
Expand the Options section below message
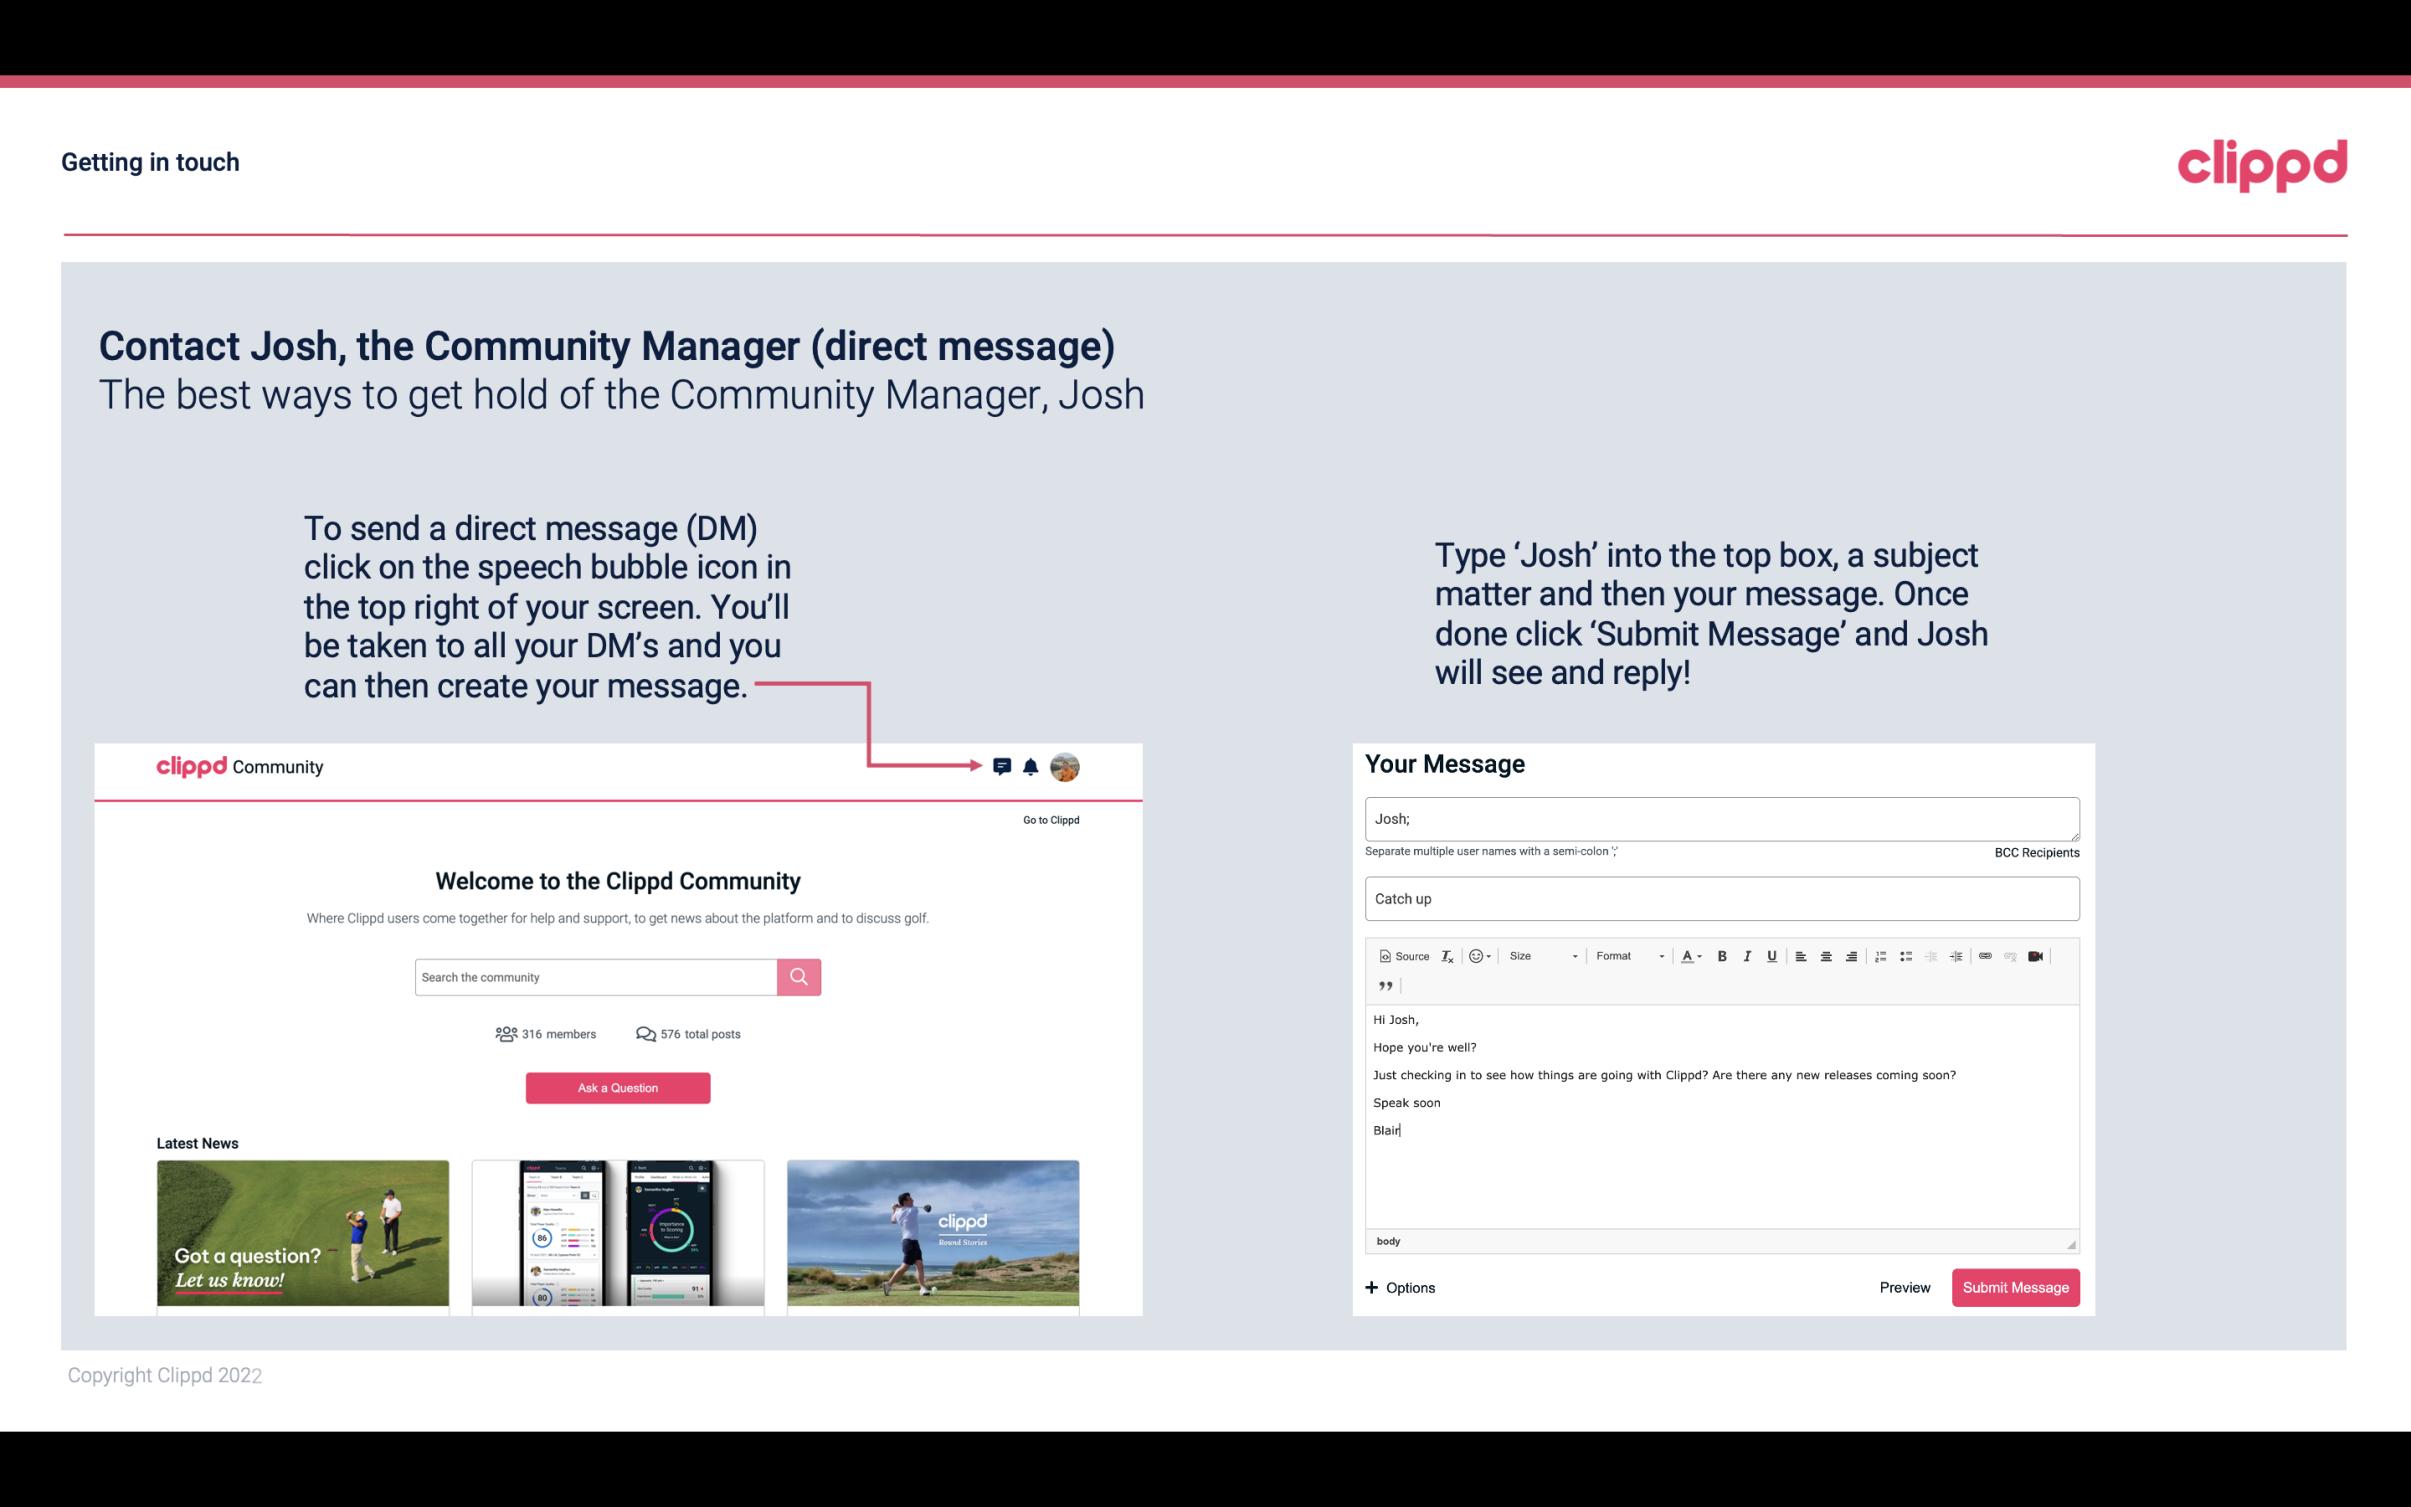pos(1399,1288)
